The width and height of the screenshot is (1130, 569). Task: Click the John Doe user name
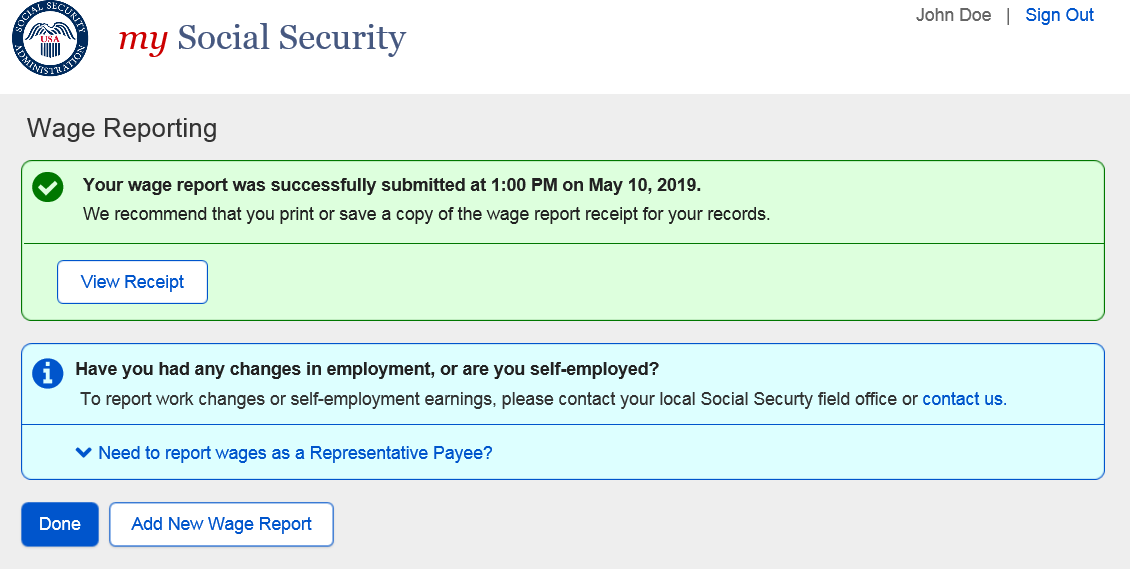click(953, 15)
